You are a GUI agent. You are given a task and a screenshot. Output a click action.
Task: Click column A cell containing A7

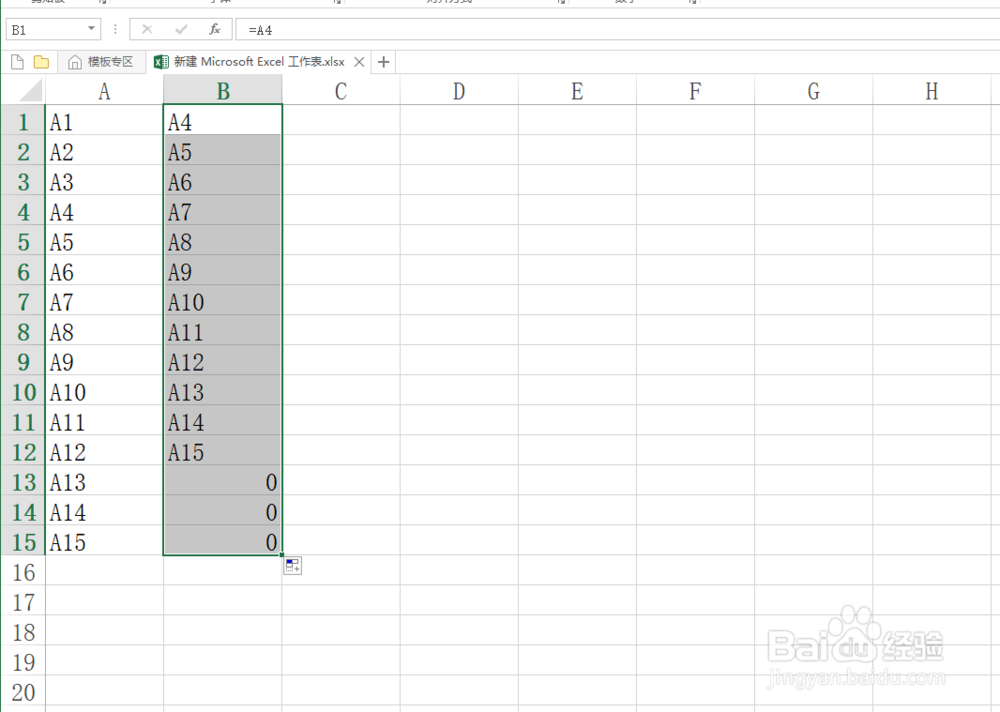pyautogui.click(x=104, y=300)
